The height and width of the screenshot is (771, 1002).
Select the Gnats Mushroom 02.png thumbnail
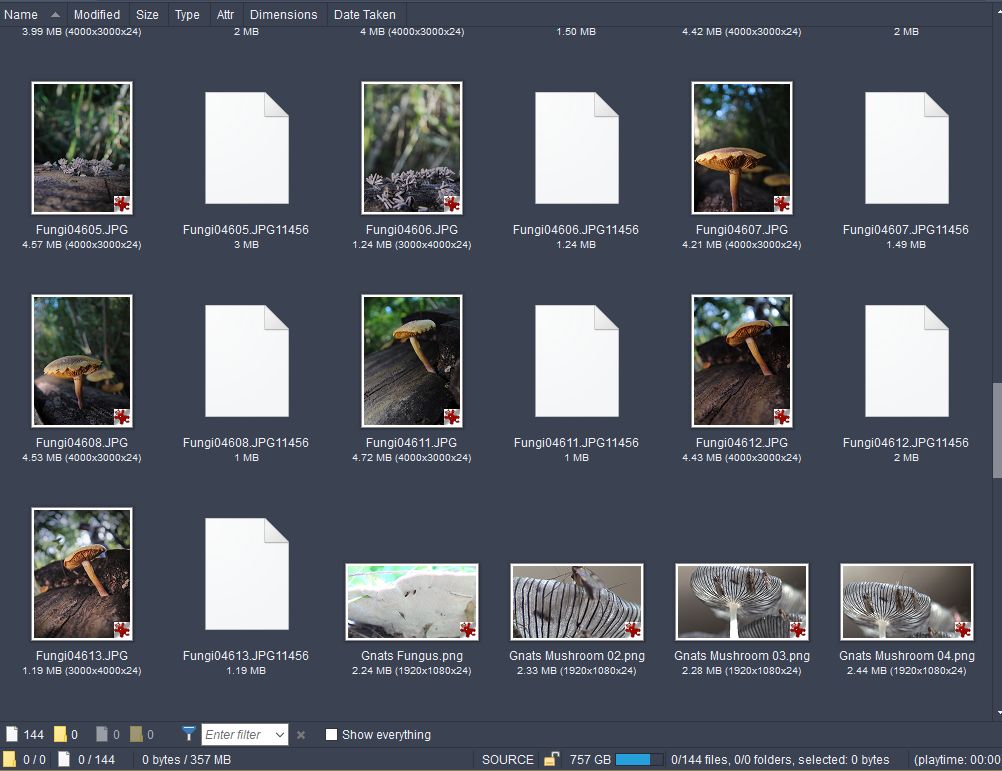coord(576,602)
